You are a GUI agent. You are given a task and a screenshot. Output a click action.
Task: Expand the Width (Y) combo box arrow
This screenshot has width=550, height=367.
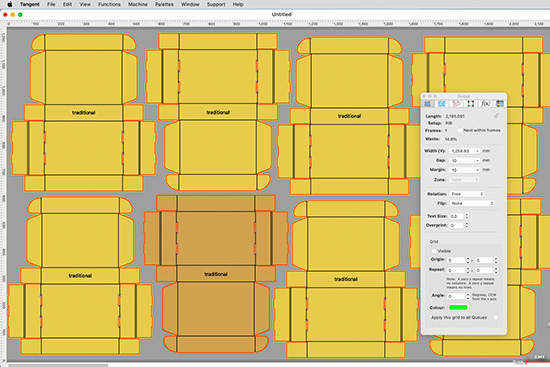click(477, 151)
